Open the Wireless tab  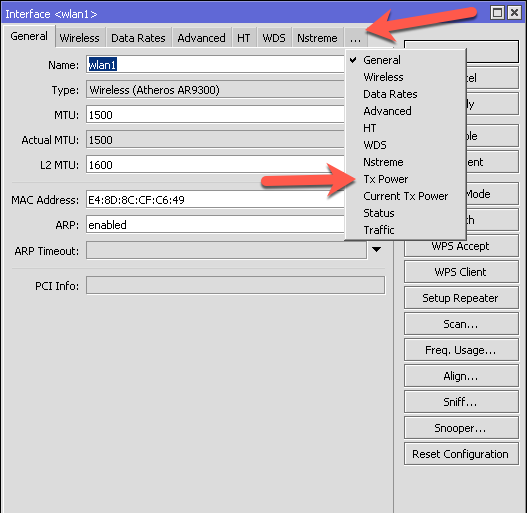[x=80, y=38]
